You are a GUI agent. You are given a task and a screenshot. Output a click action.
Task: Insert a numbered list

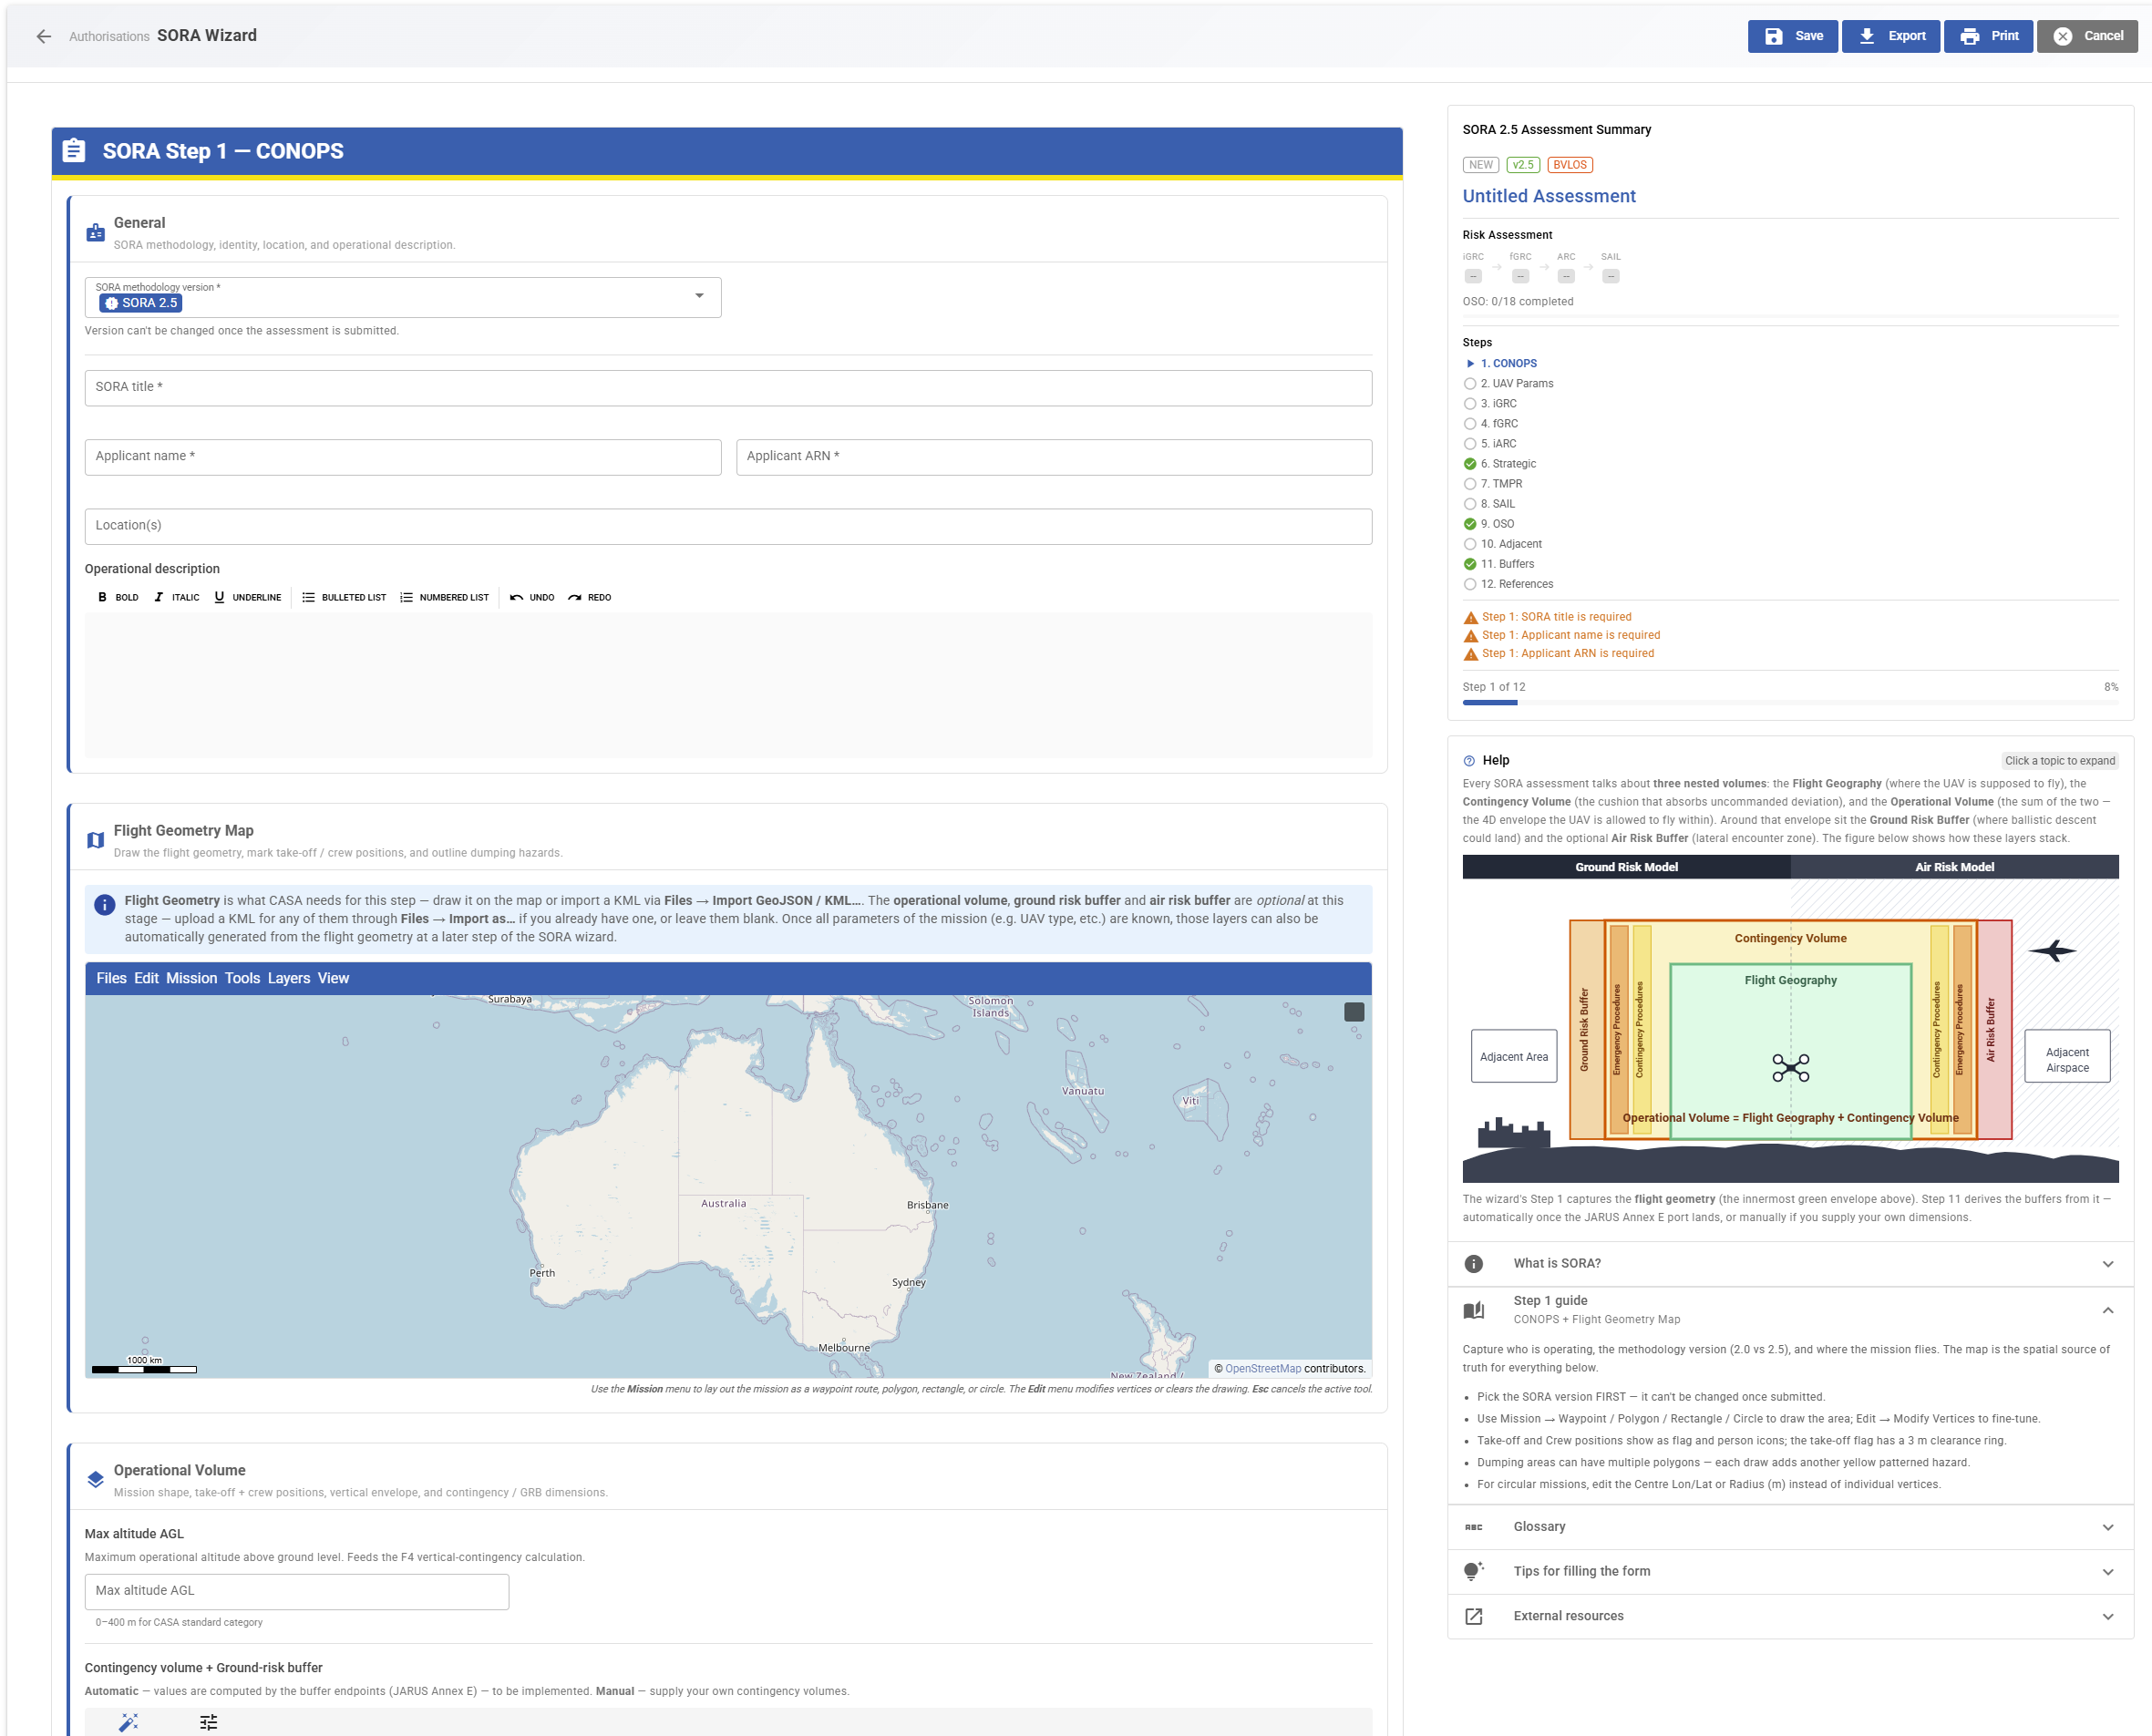pyautogui.click(x=444, y=597)
